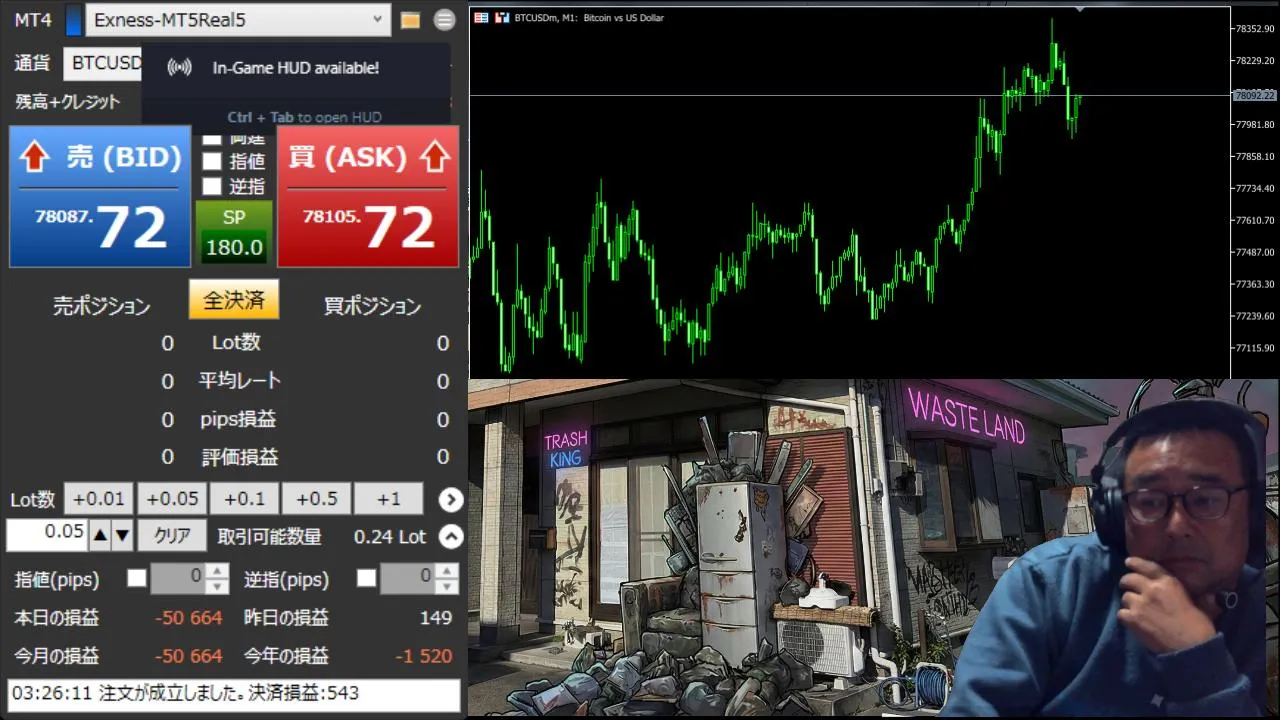Click the 逆指(pips) value field
This screenshot has width=1280, height=720.
click(407, 577)
